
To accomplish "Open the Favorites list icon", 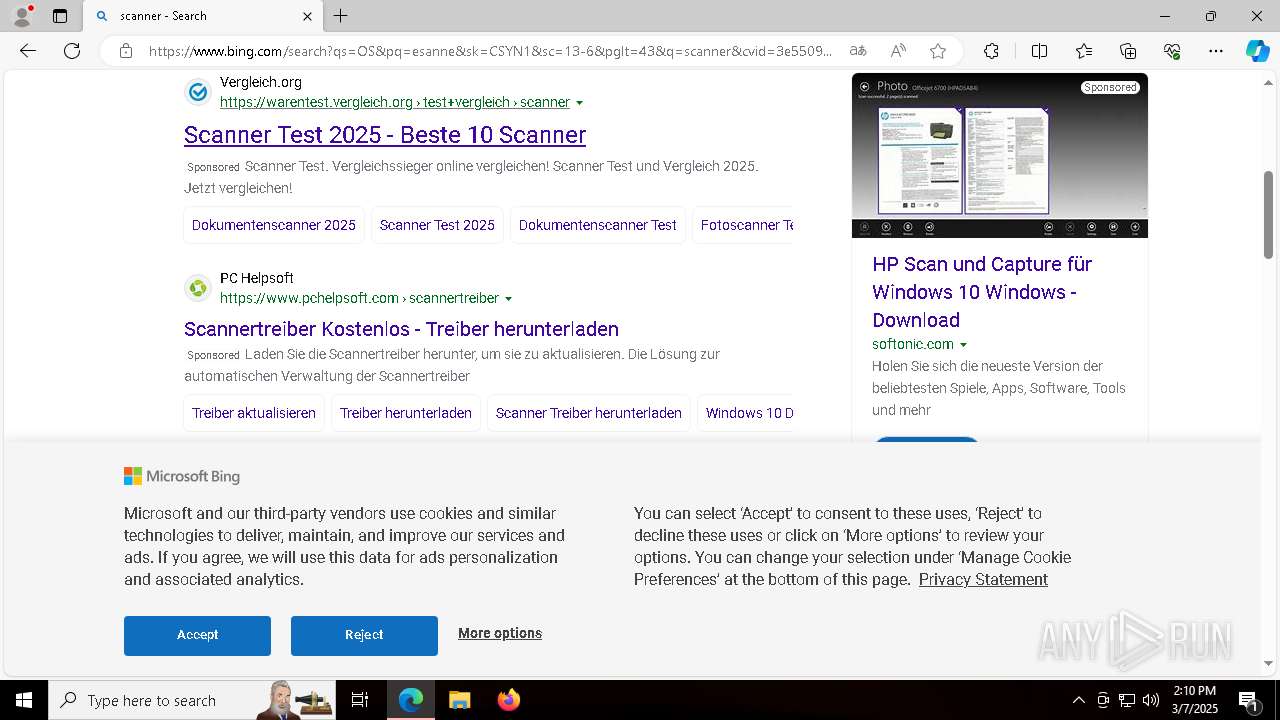I will click(1084, 51).
